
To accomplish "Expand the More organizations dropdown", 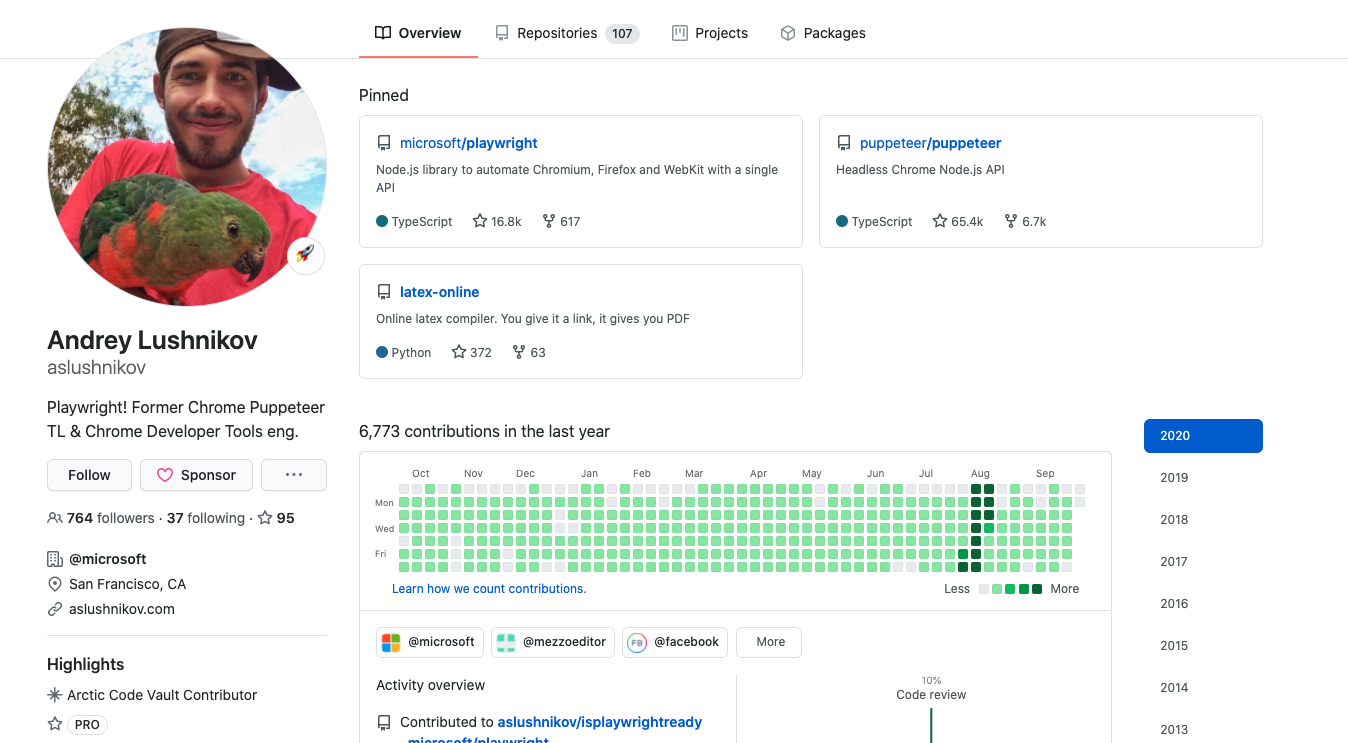I will tap(770, 642).
